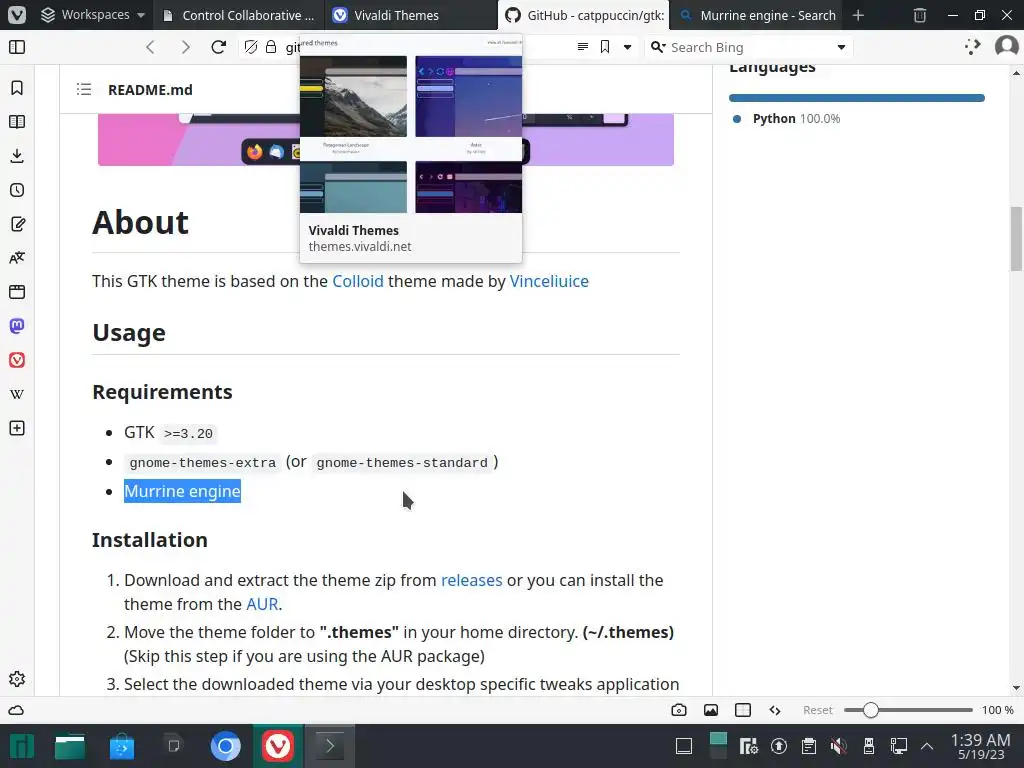The height and width of the screenshot is (768, 1024).
Task: Toggle the side panel visibility button
Action: (x=17, y=47)
